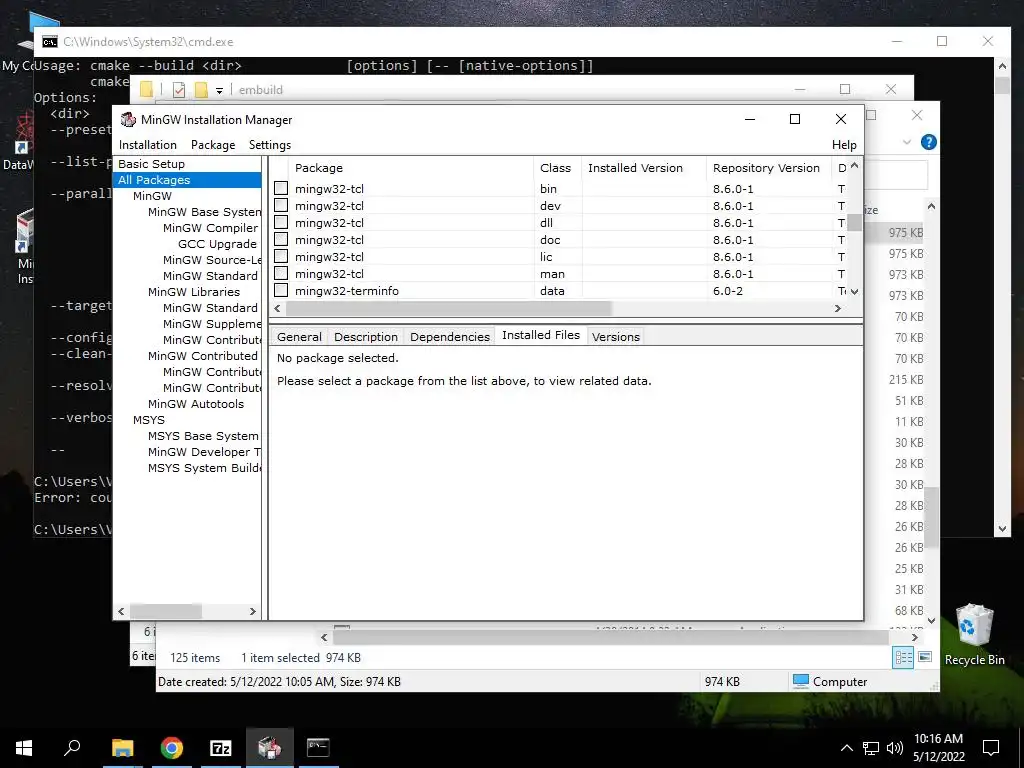
Task: Select MinGW Libraries tree node
Action: coord(194,292)
